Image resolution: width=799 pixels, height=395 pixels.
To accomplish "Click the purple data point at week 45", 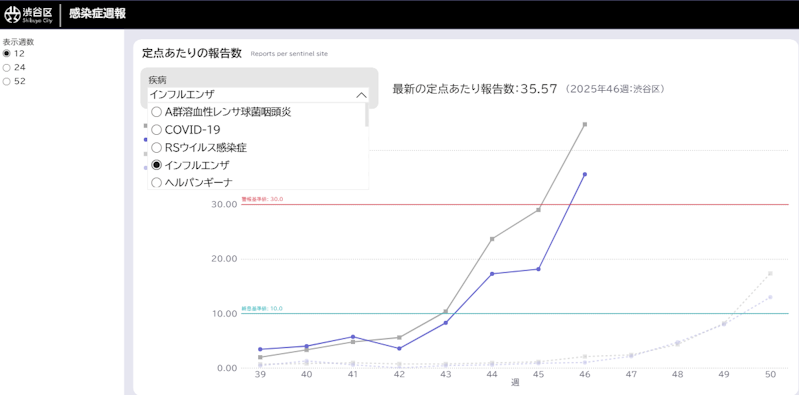I will click(539, 269).
